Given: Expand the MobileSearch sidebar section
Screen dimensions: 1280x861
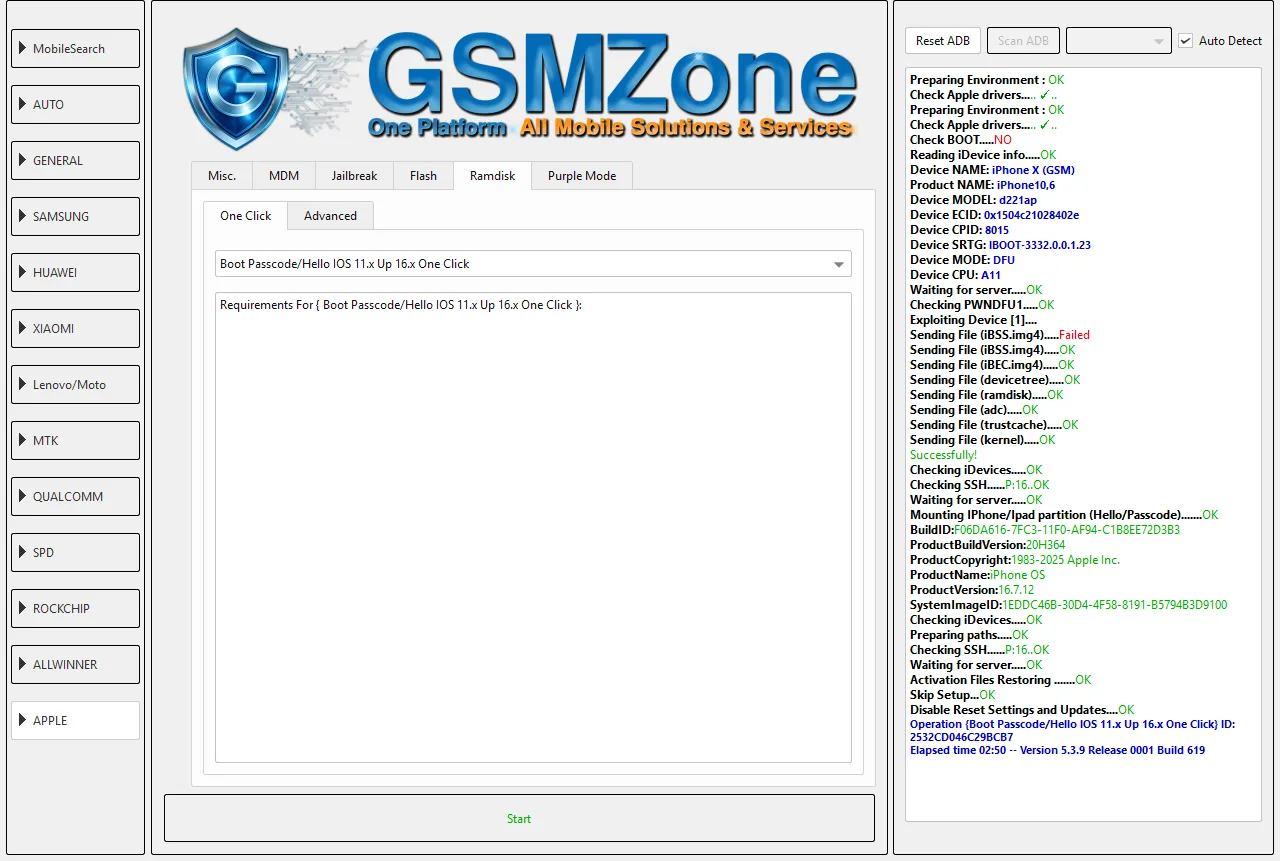Looking at the screenshot, I should (75, 49).
